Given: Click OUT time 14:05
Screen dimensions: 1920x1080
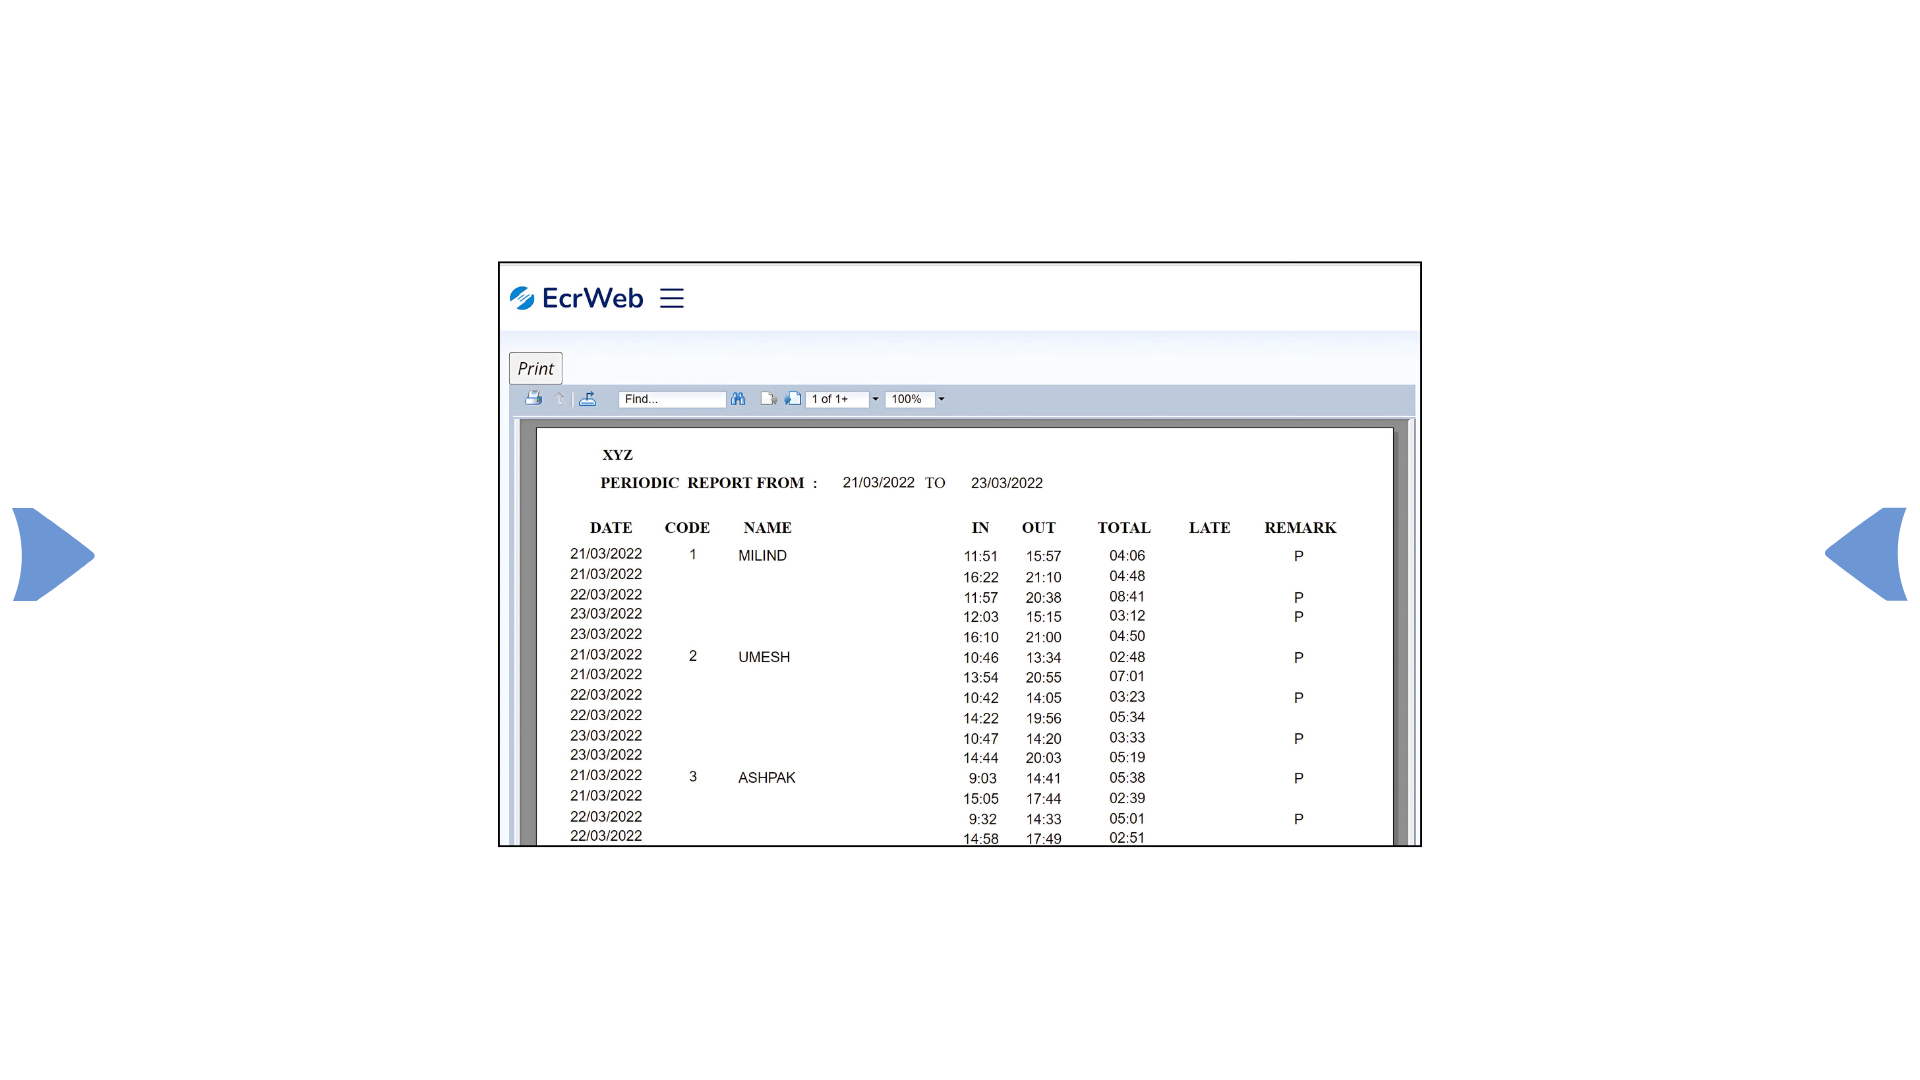Looking at the screenshot, I should pos(1043,698).
